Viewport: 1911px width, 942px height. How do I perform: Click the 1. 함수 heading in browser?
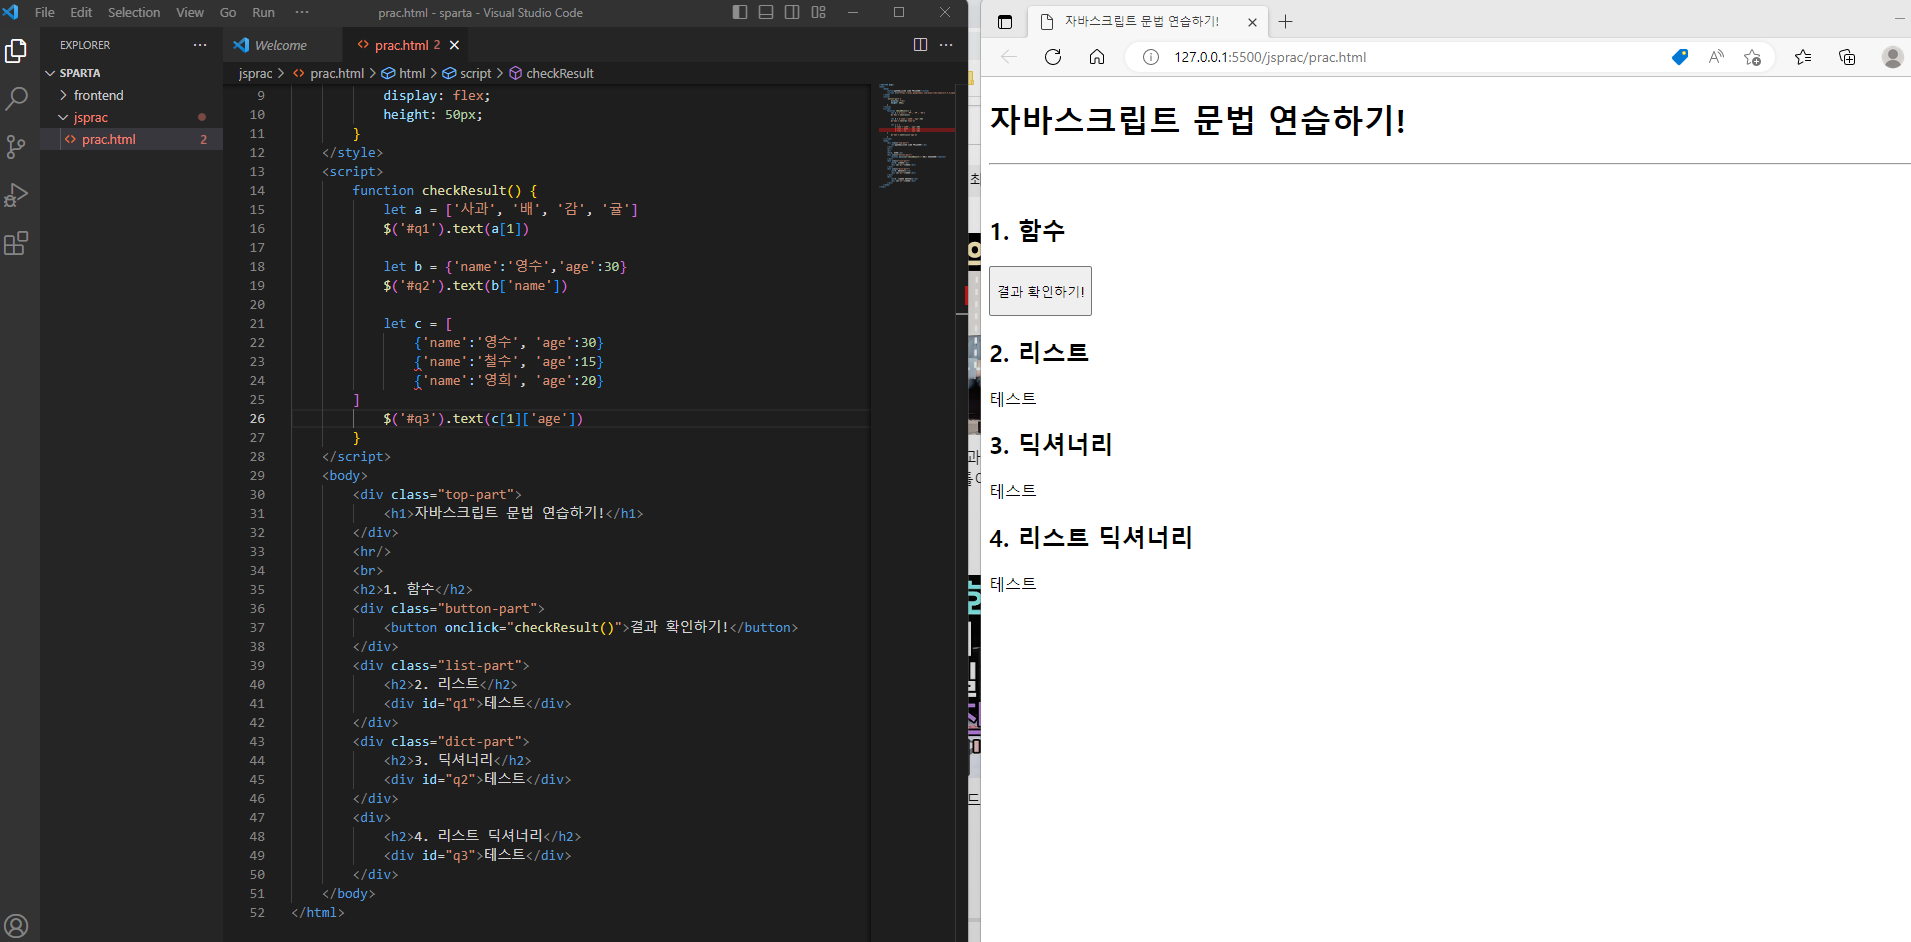[x=1027, y=231]
